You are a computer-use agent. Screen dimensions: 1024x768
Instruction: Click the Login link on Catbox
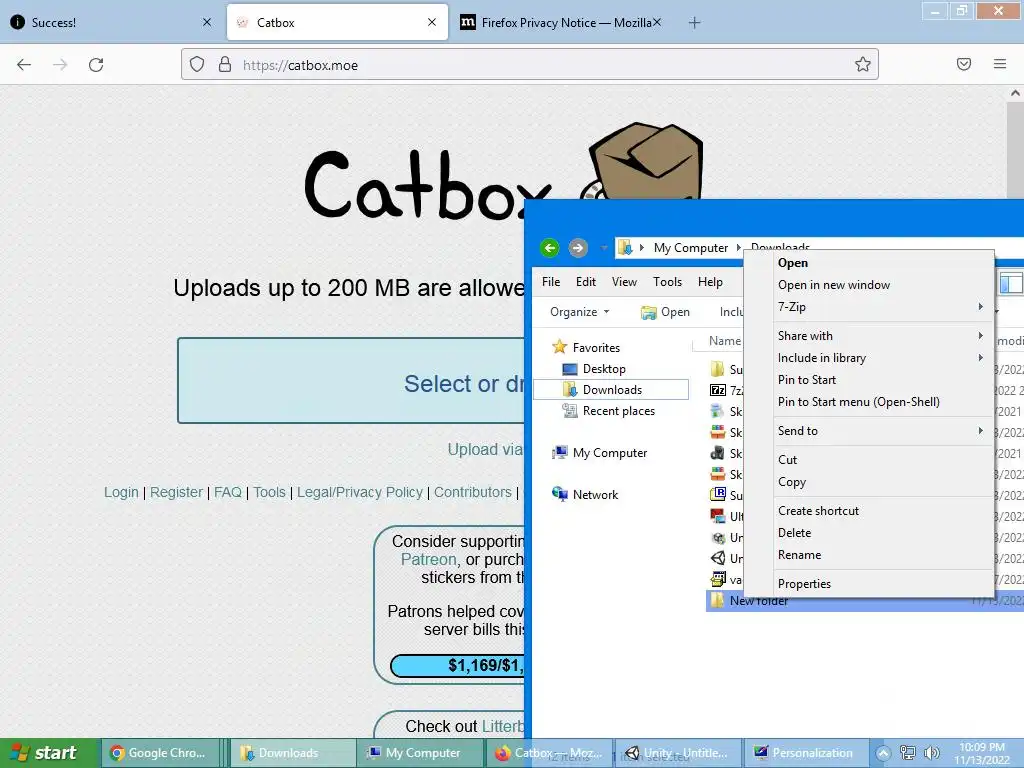tap(121, 492)
